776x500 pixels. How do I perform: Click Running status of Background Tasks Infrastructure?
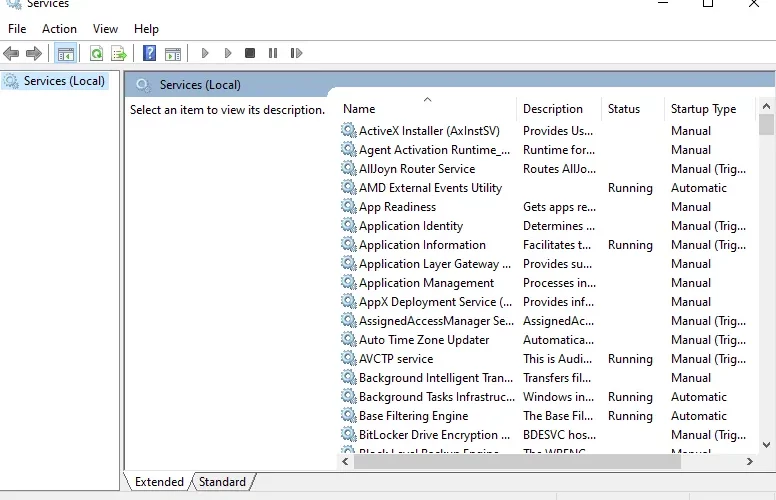(630, 397)
